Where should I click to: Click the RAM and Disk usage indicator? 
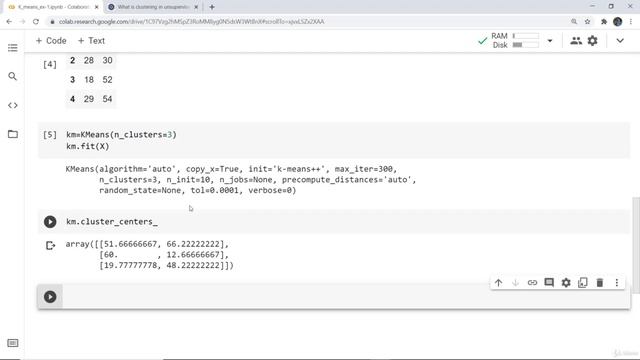(515, 40)
